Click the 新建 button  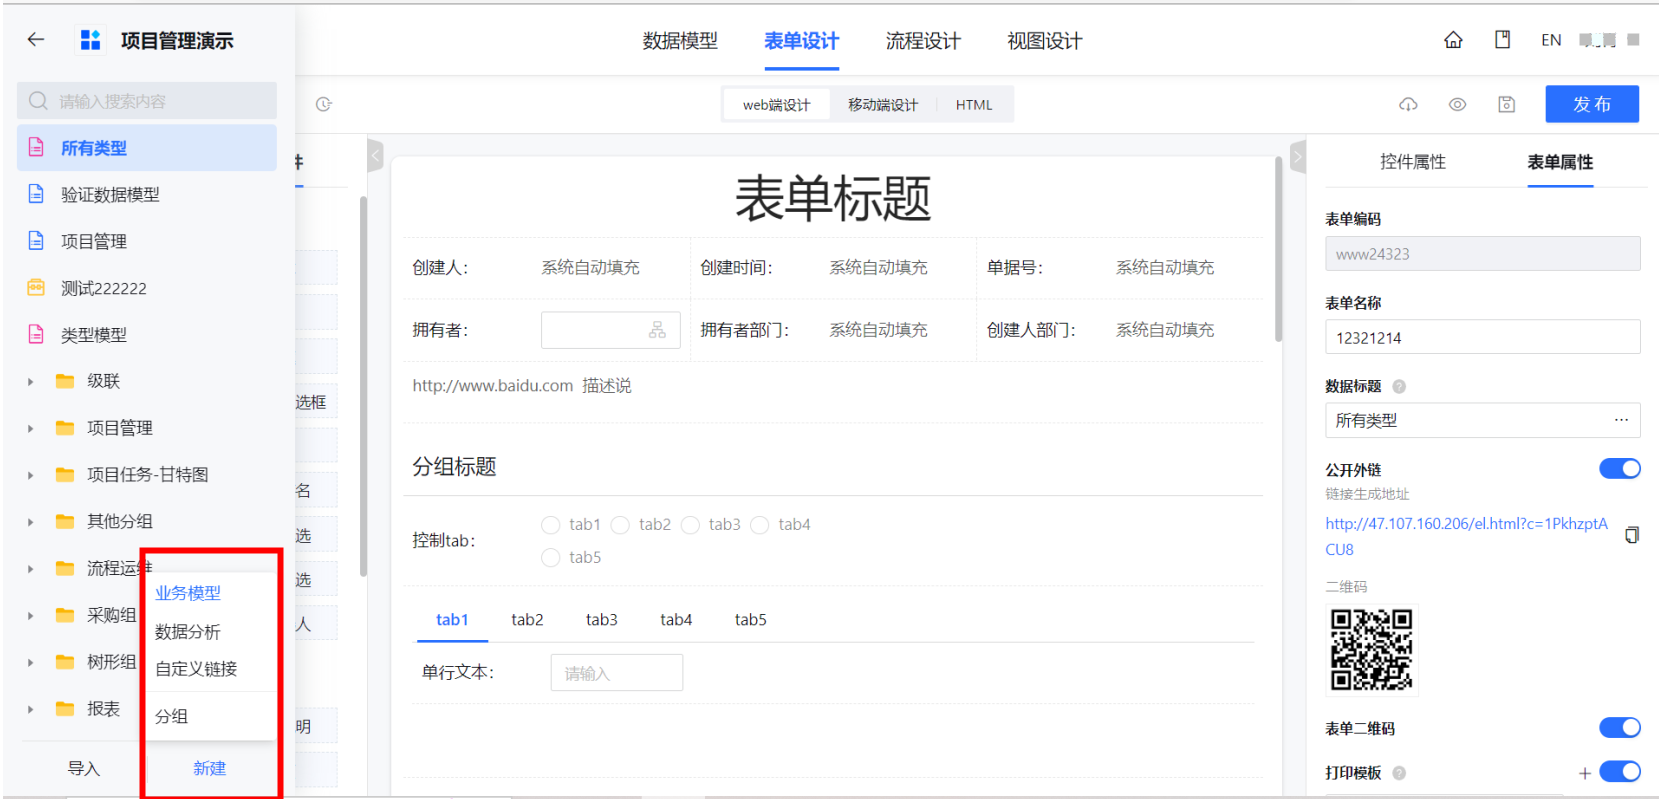point(210,768)
